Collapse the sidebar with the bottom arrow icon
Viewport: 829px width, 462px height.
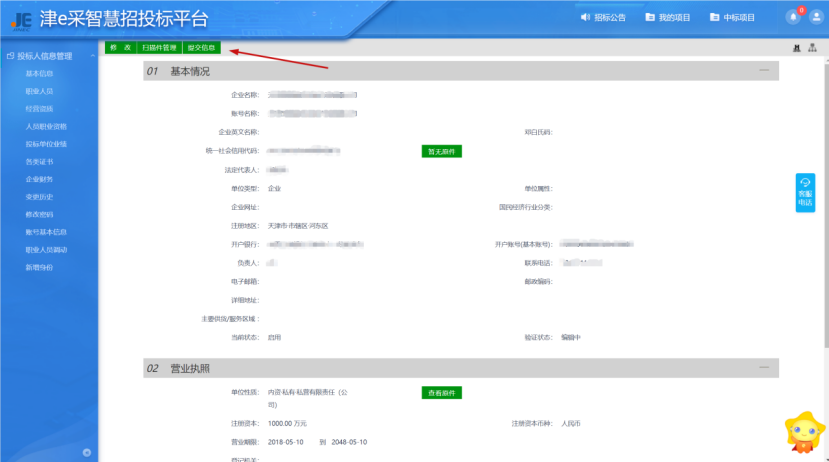[87, 453]
